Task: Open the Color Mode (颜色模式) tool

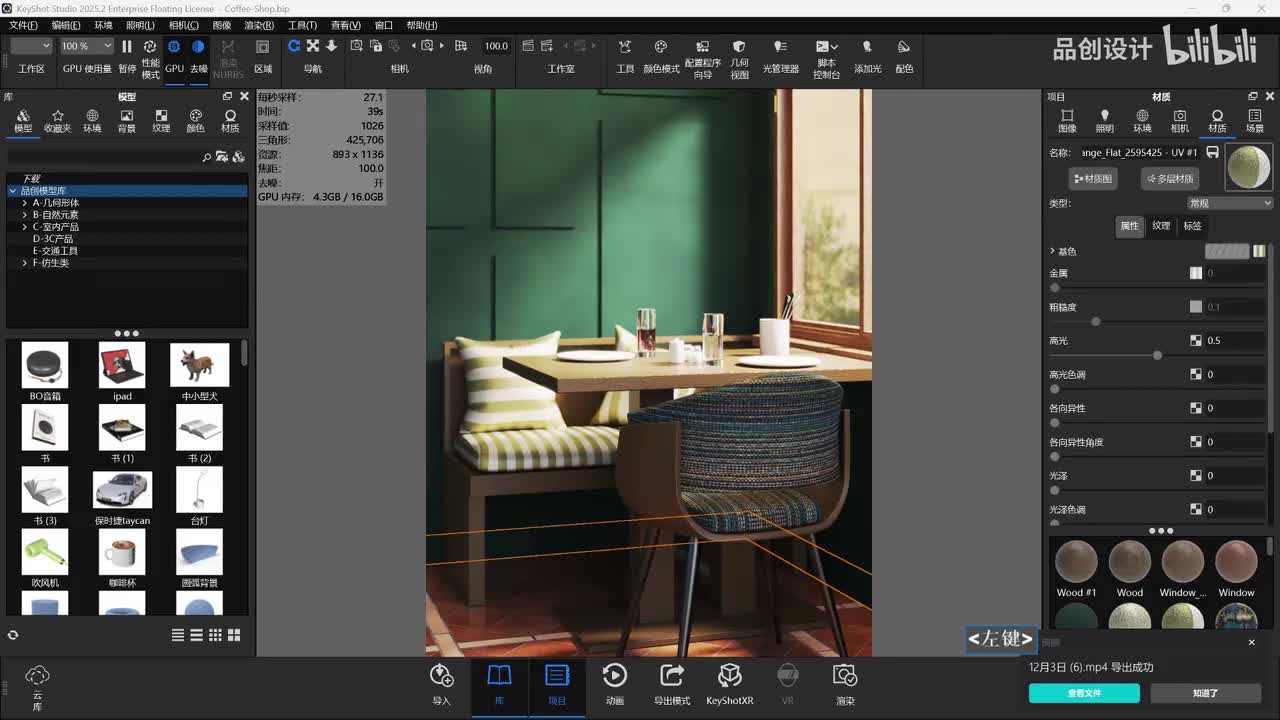Action: [661, 47]
